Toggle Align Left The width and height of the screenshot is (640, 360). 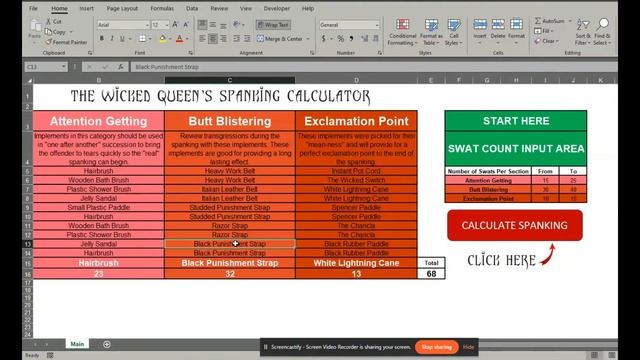click(202, 39)
